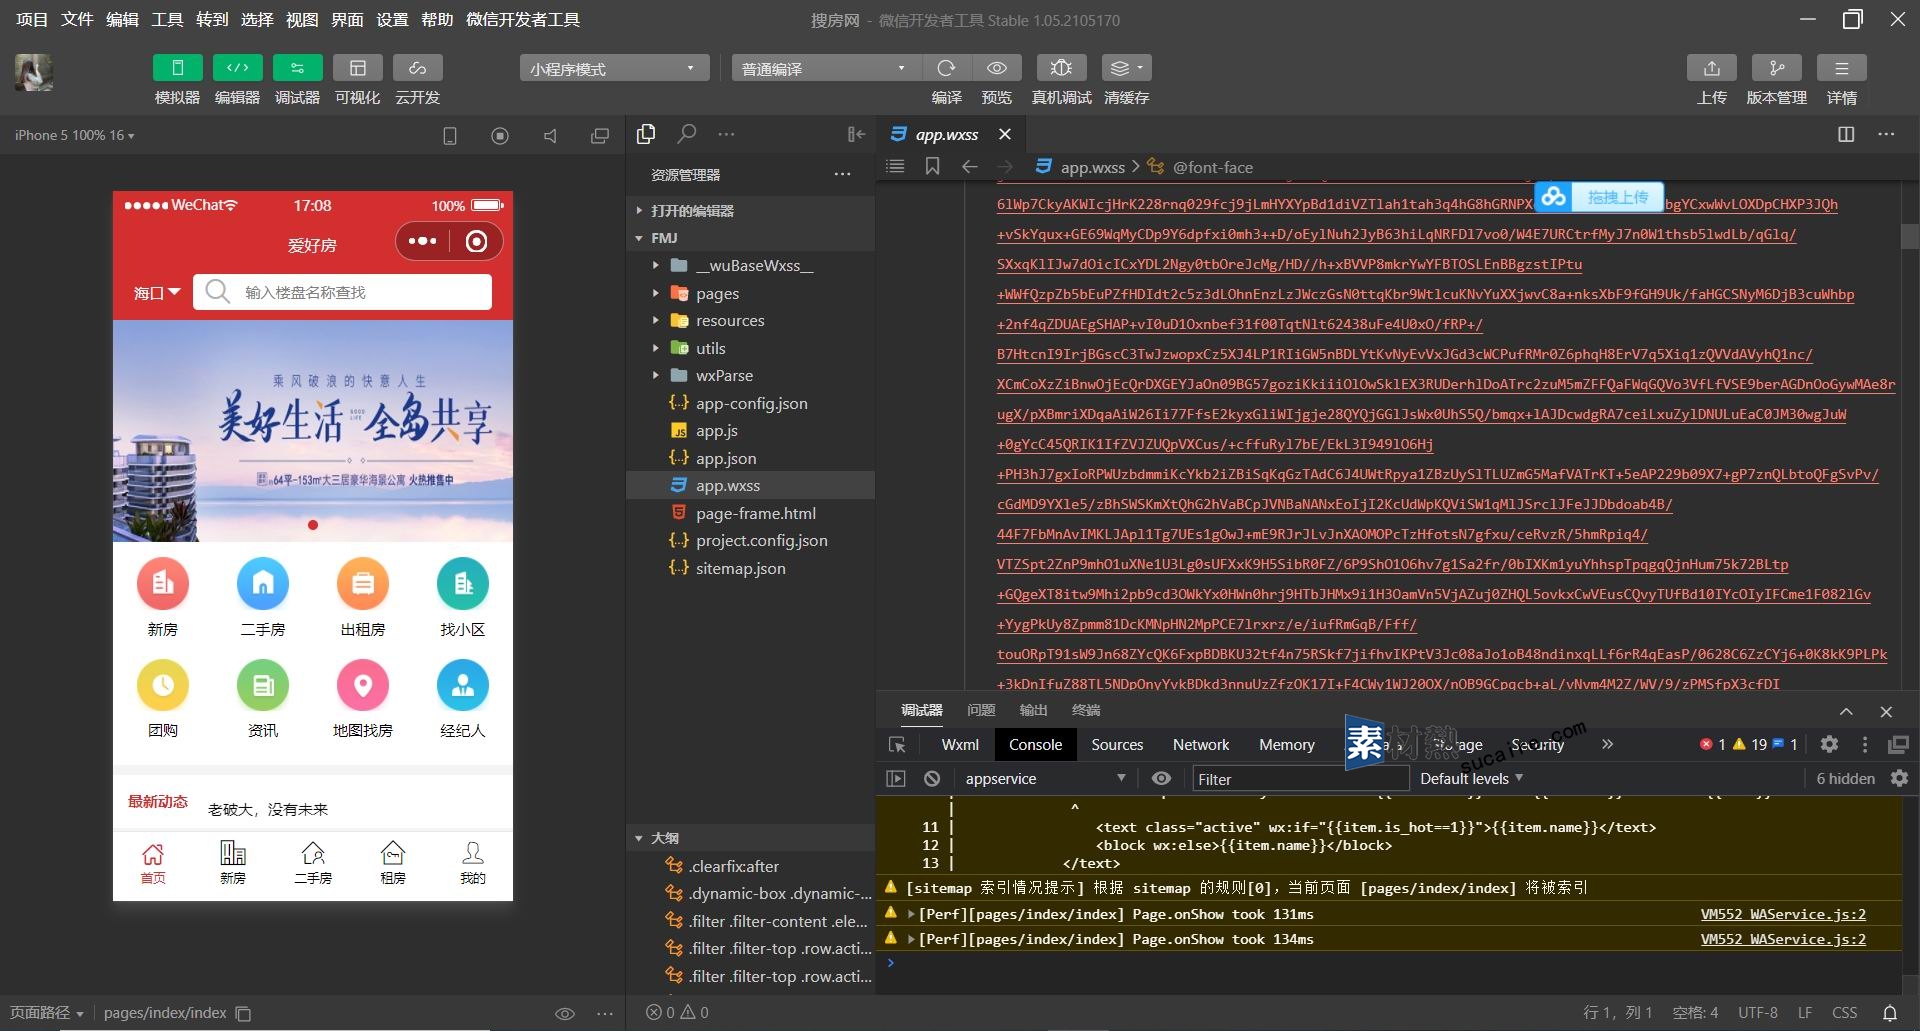Open project Details (详情) icon
The width and height of the screenshot is (1920, 1031).
[x=1842, y=68]
